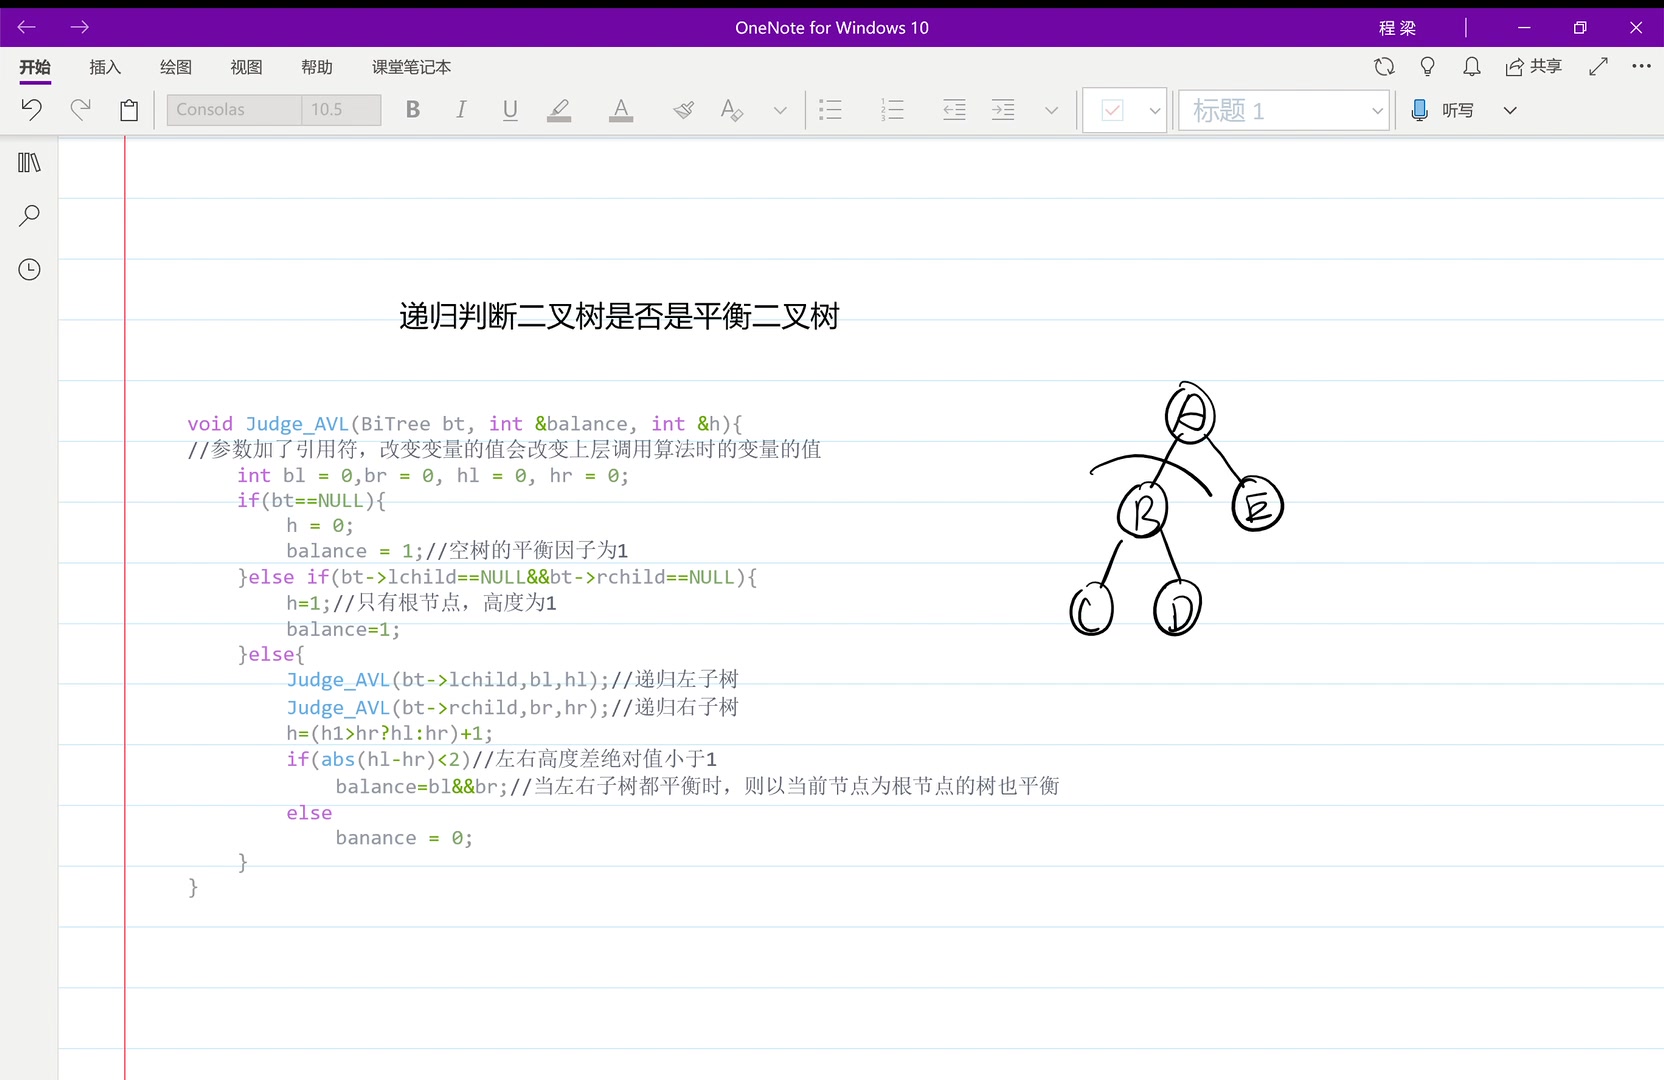The height and width of the screenshot is (1080, 1664).
Task: Click the line 'balance=bl&&br;'
Action: point(421,787)
